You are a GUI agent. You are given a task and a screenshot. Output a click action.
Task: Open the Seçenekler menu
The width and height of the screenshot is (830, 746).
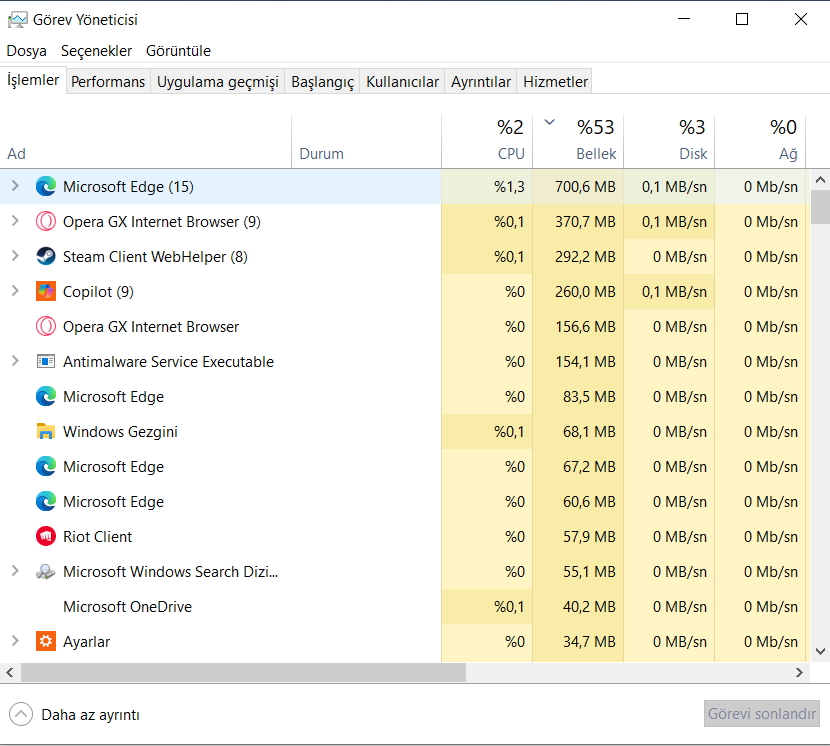click(x=96, y=51)
